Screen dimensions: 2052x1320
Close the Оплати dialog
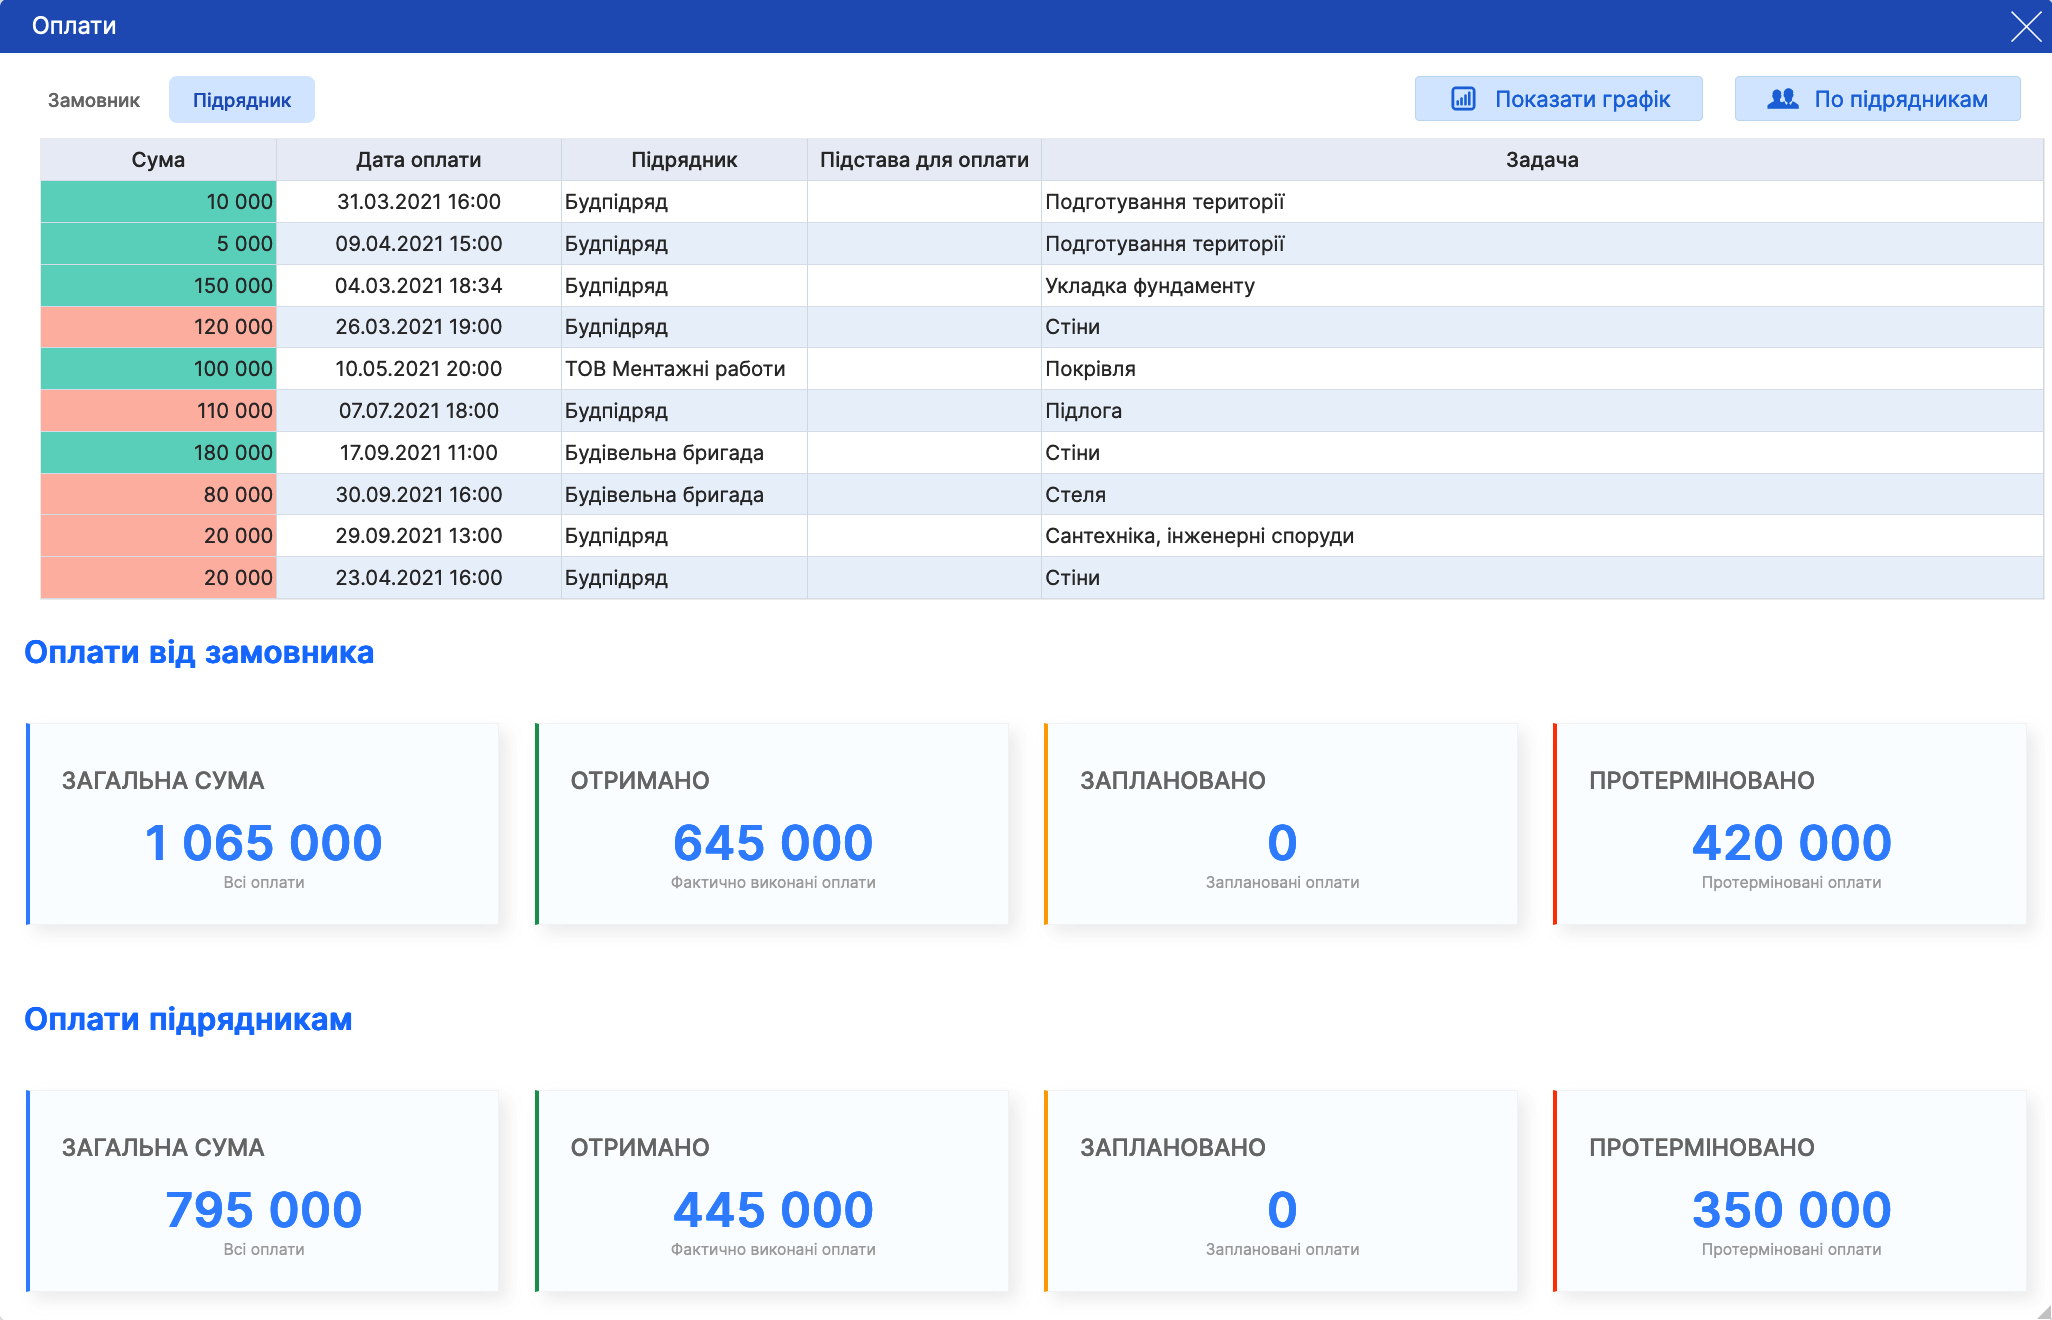pyautogui.click(x=2026, y=26)
